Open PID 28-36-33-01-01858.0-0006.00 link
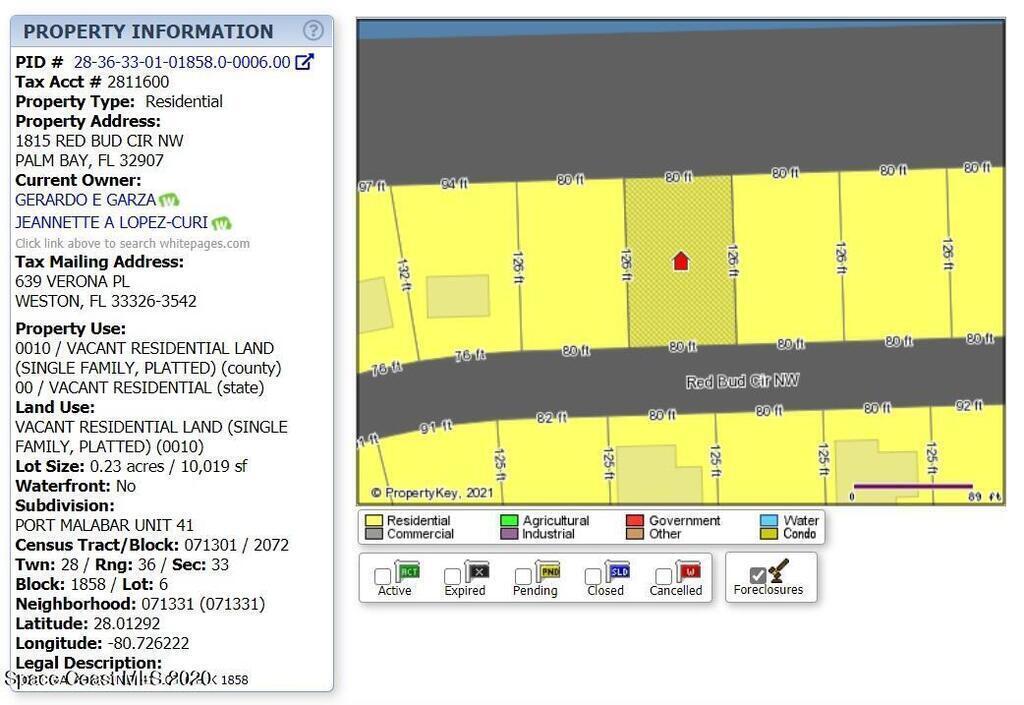Screen dimensions: 1024x705 [x=182, y=62]
